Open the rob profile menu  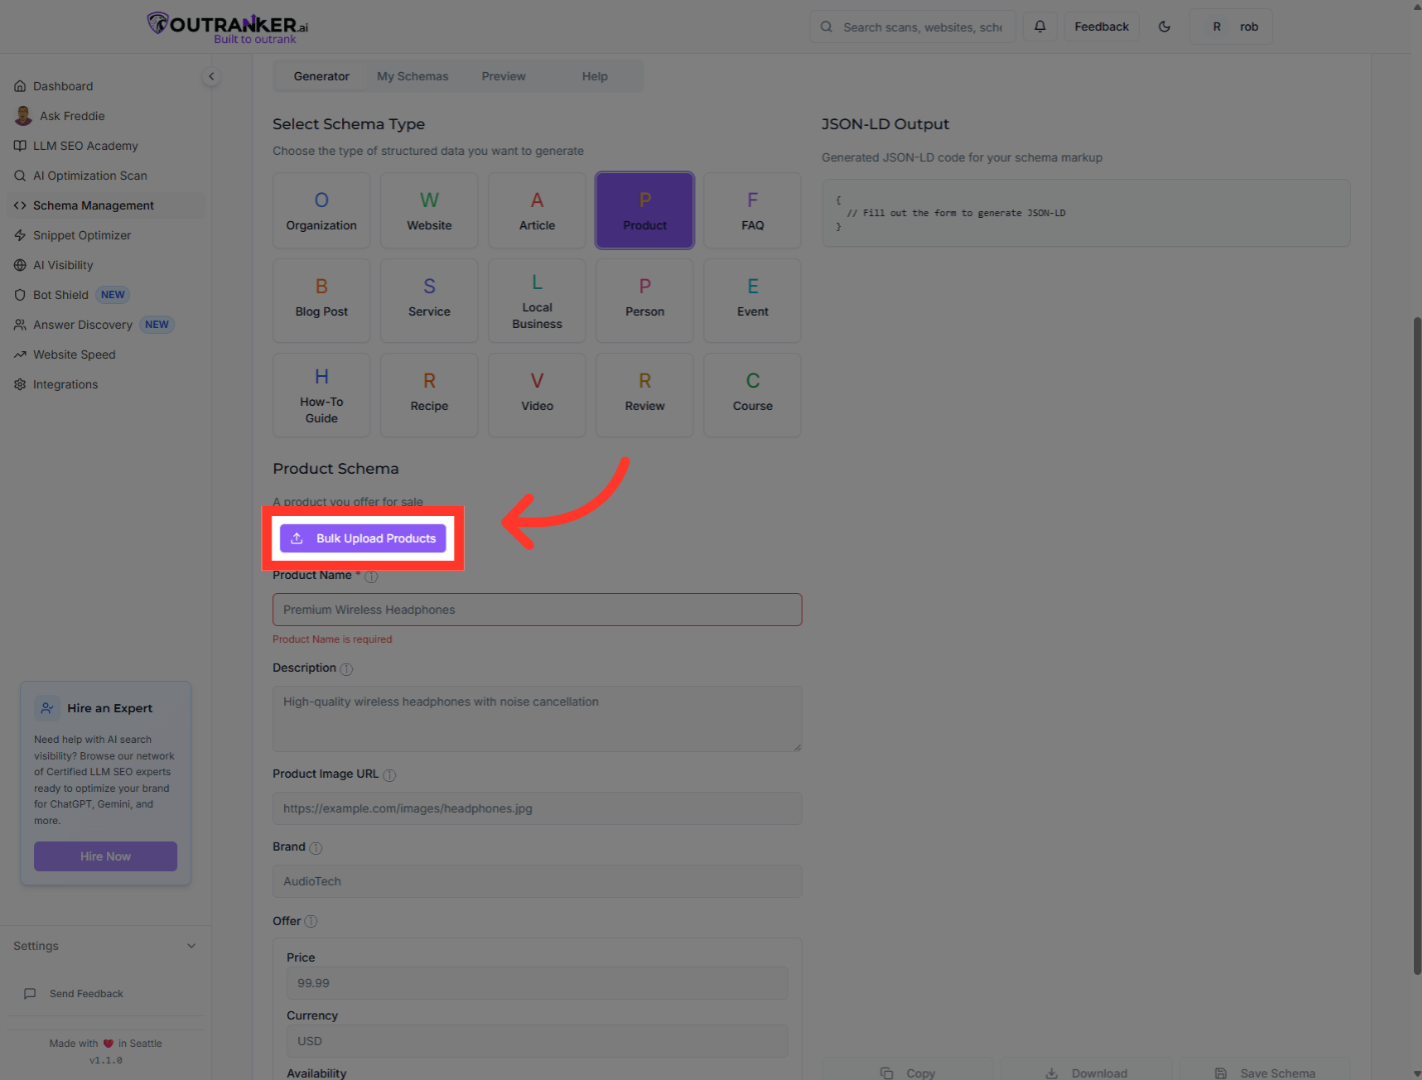point(1231,26)
